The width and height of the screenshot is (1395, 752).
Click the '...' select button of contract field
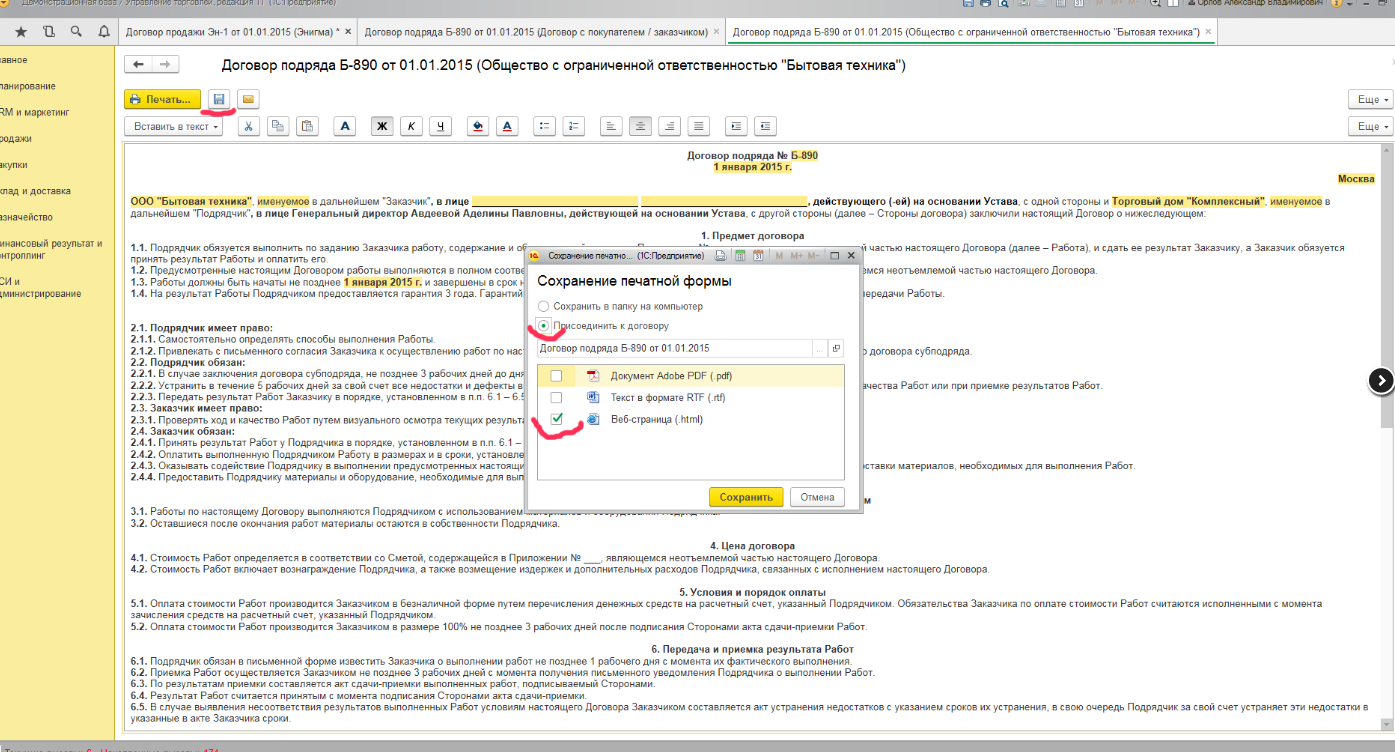[x=820, y=348]
